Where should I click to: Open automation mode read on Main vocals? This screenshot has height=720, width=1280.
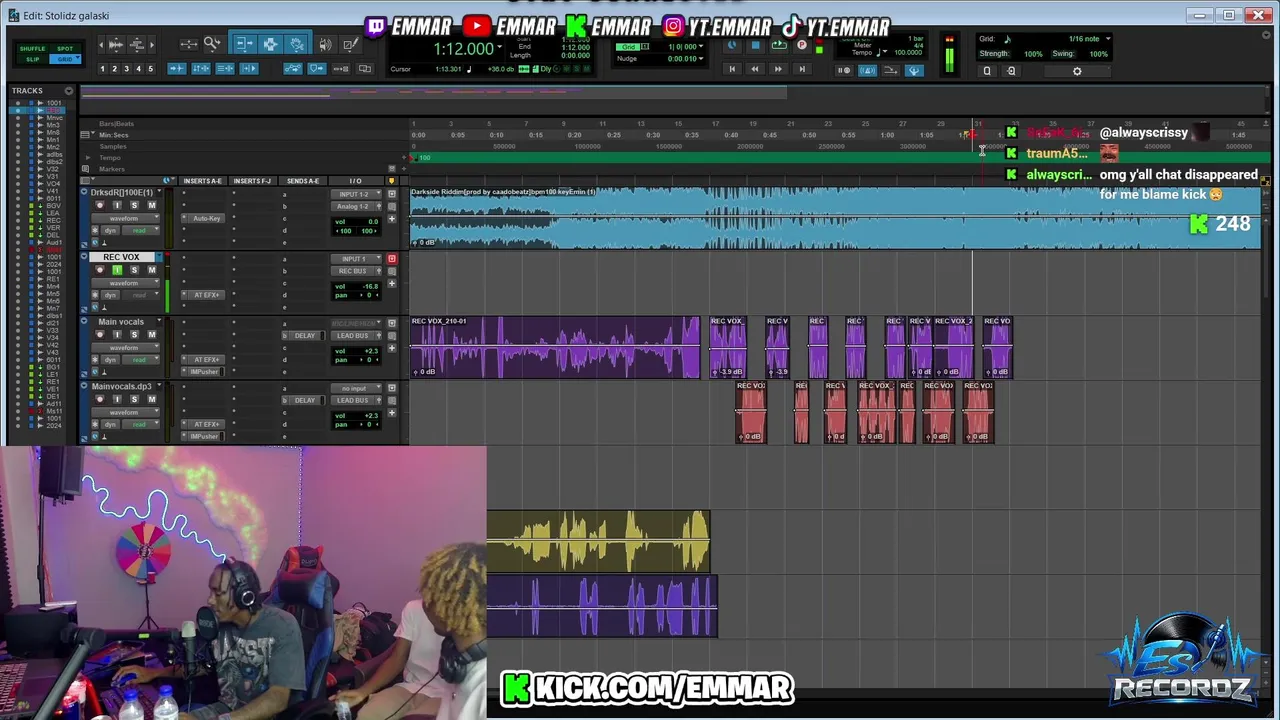[141, 360]
